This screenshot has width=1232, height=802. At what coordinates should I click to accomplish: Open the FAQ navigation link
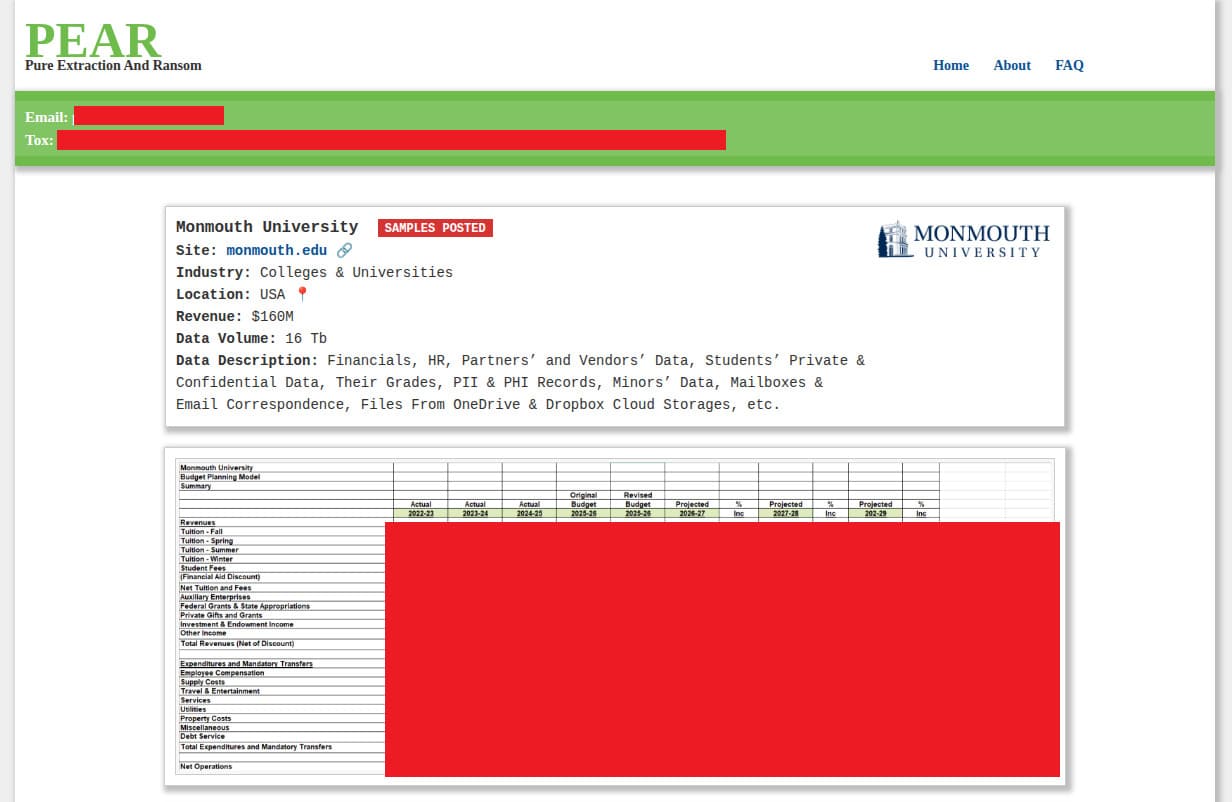pyautogui.click(x=1069, y=65)
